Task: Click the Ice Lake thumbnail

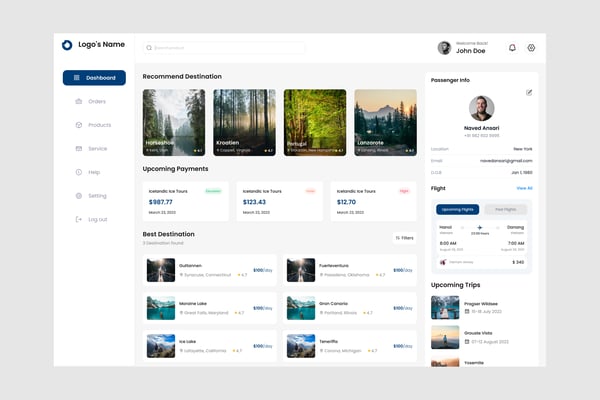Action: click(161, 346)
